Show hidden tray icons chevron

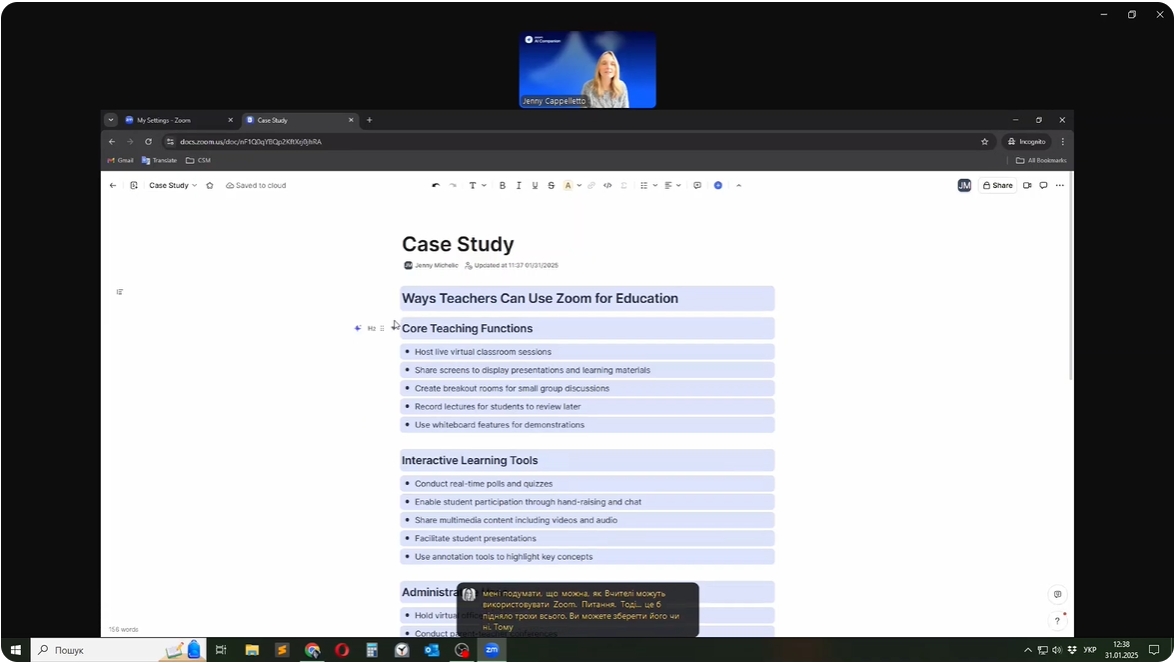[1027, 650]
